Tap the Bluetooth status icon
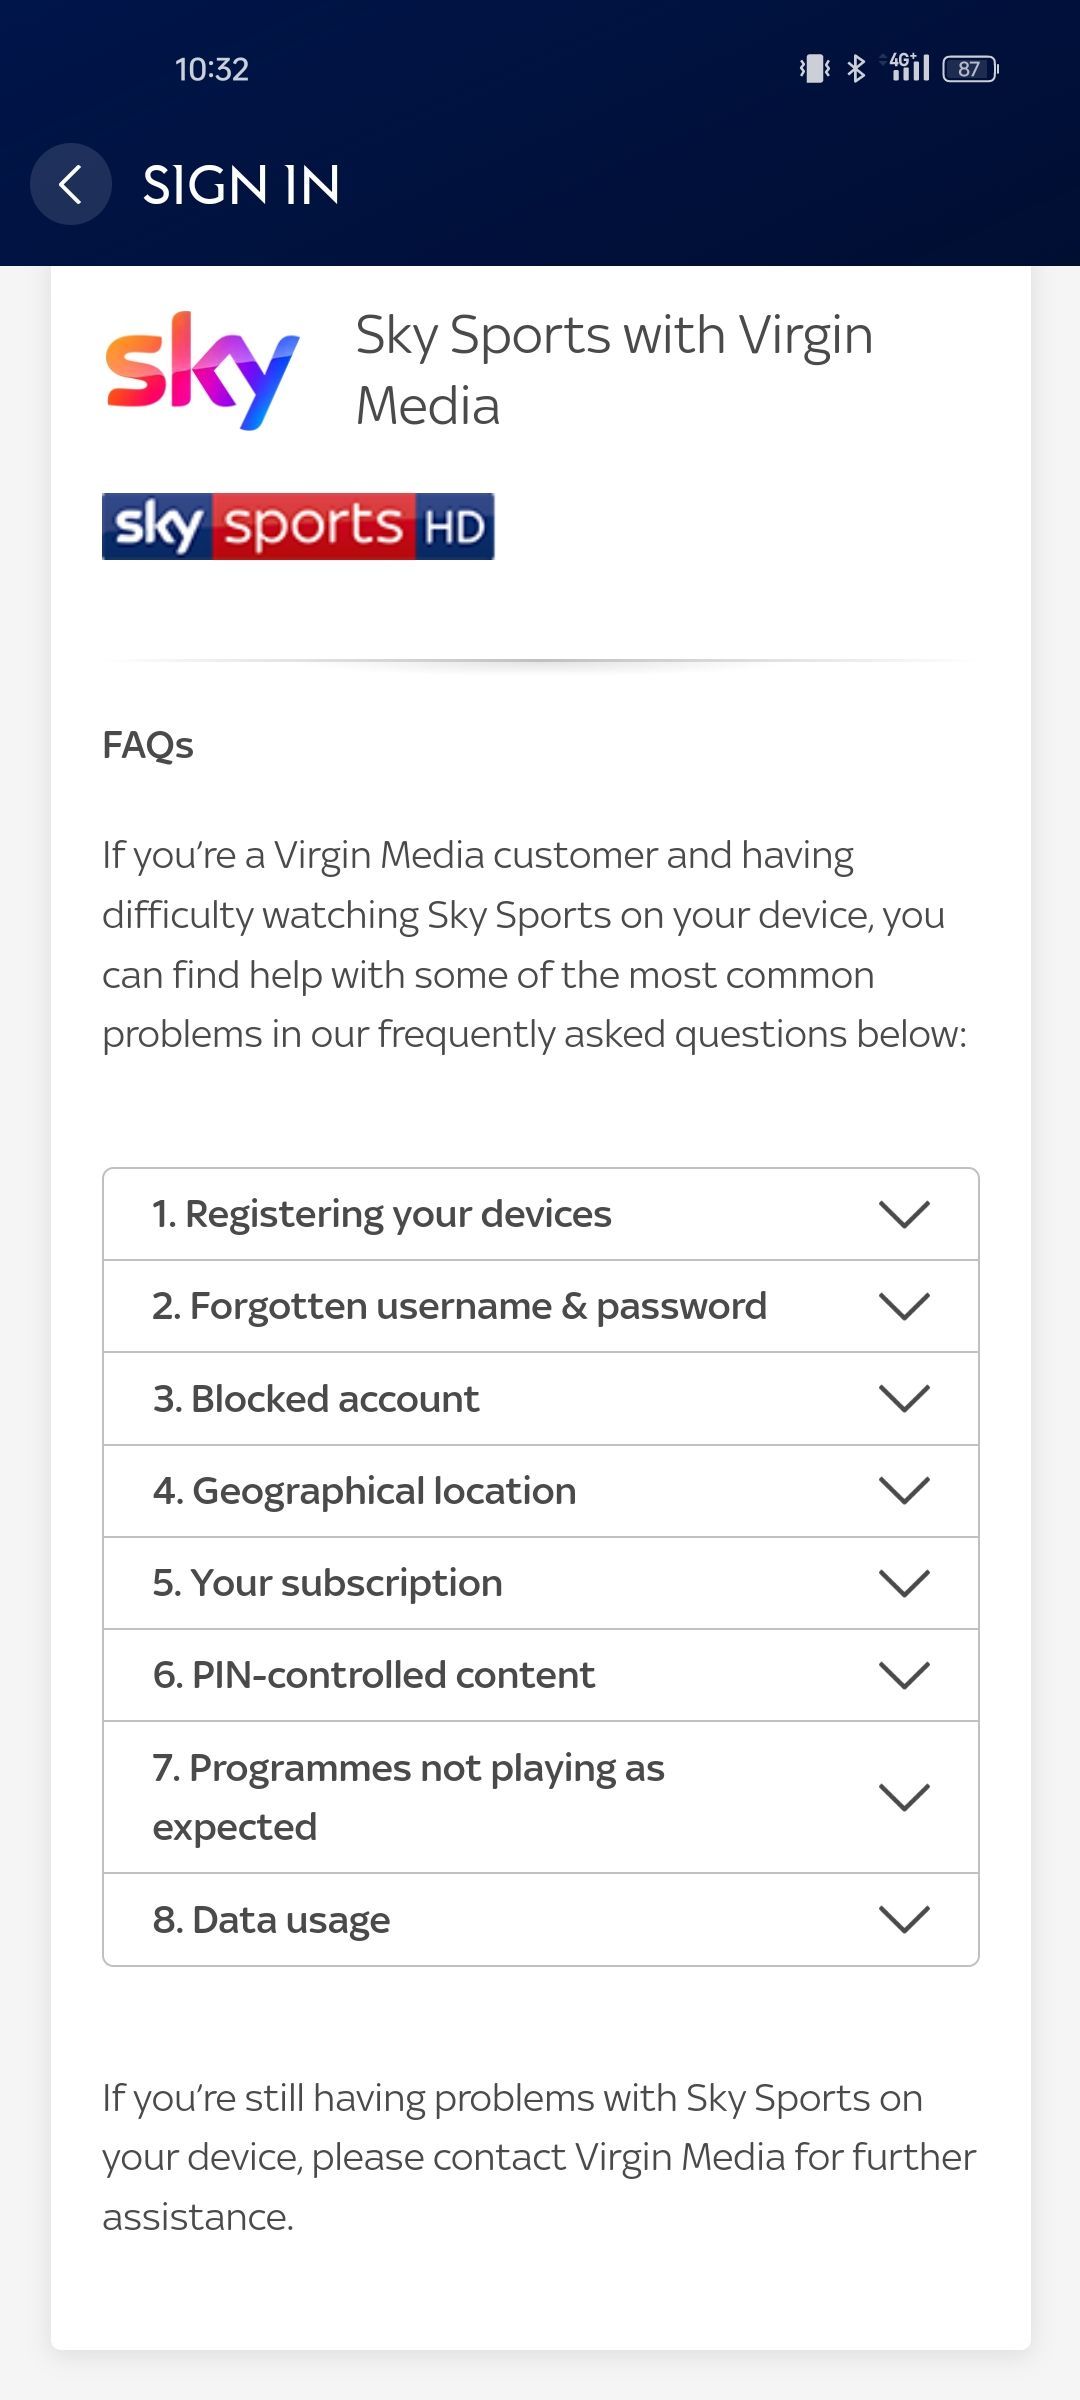The image size is (1080, 2400). click(x=856, y=69)
